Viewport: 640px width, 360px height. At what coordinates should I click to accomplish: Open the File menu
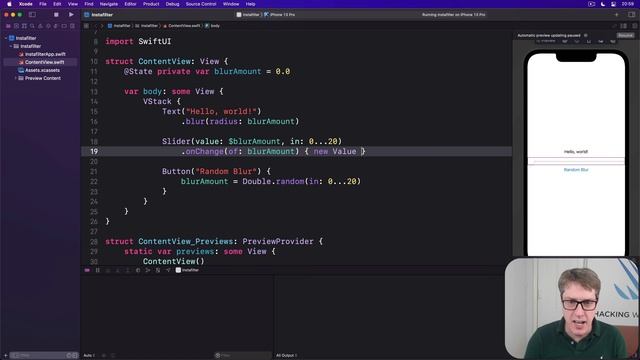[43, 4]
